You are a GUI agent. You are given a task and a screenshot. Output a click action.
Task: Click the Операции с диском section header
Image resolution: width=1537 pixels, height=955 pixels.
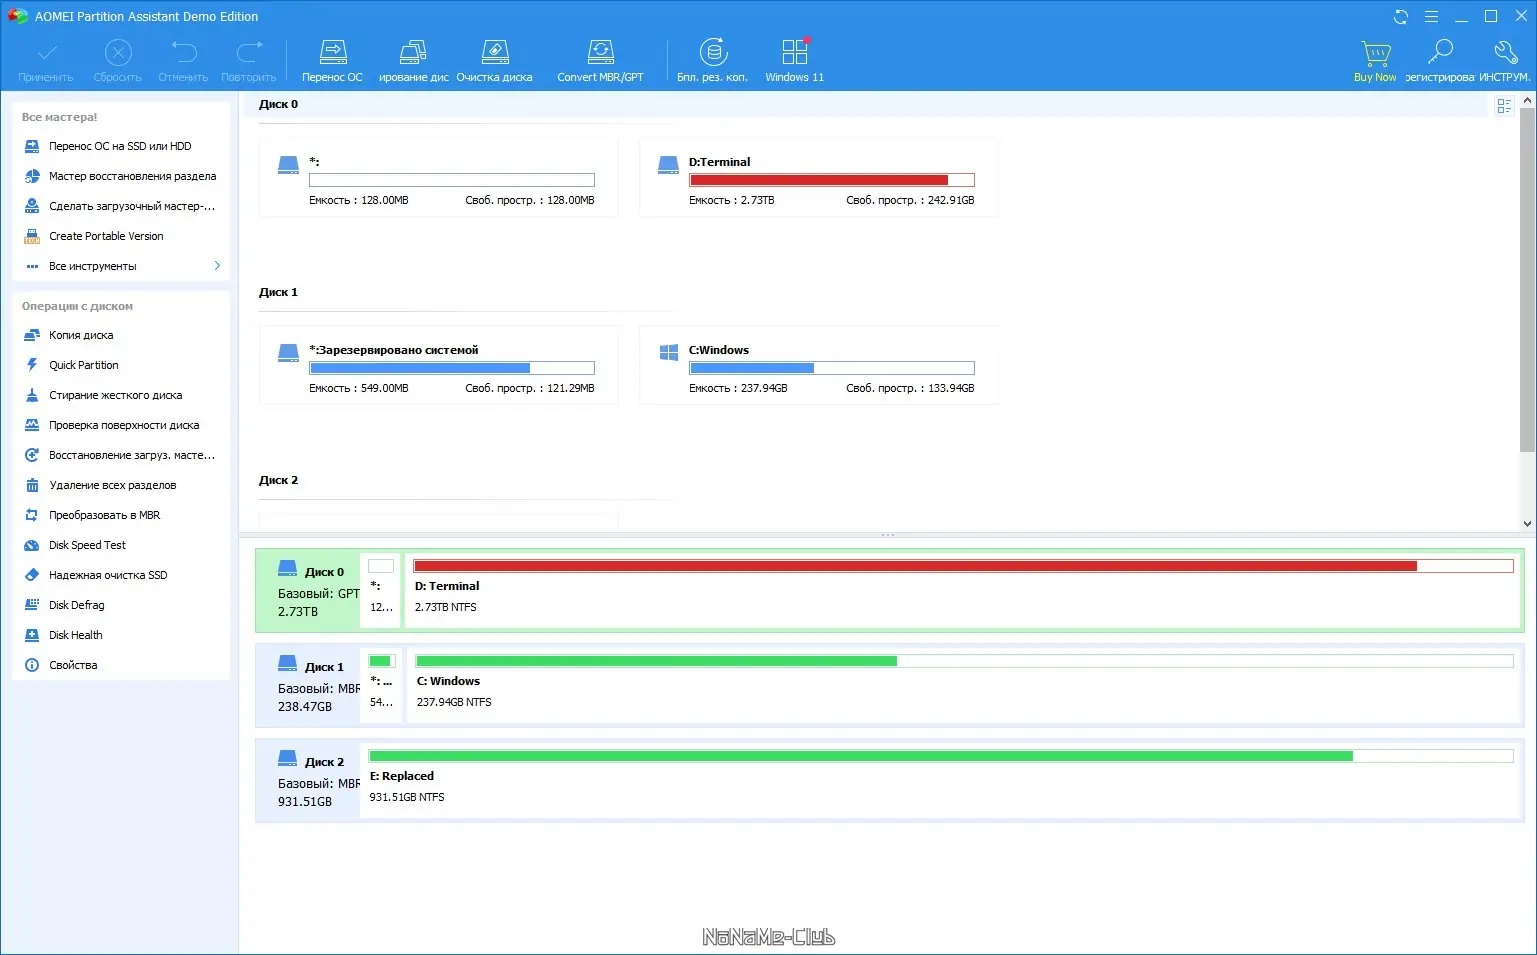point(77,306)
